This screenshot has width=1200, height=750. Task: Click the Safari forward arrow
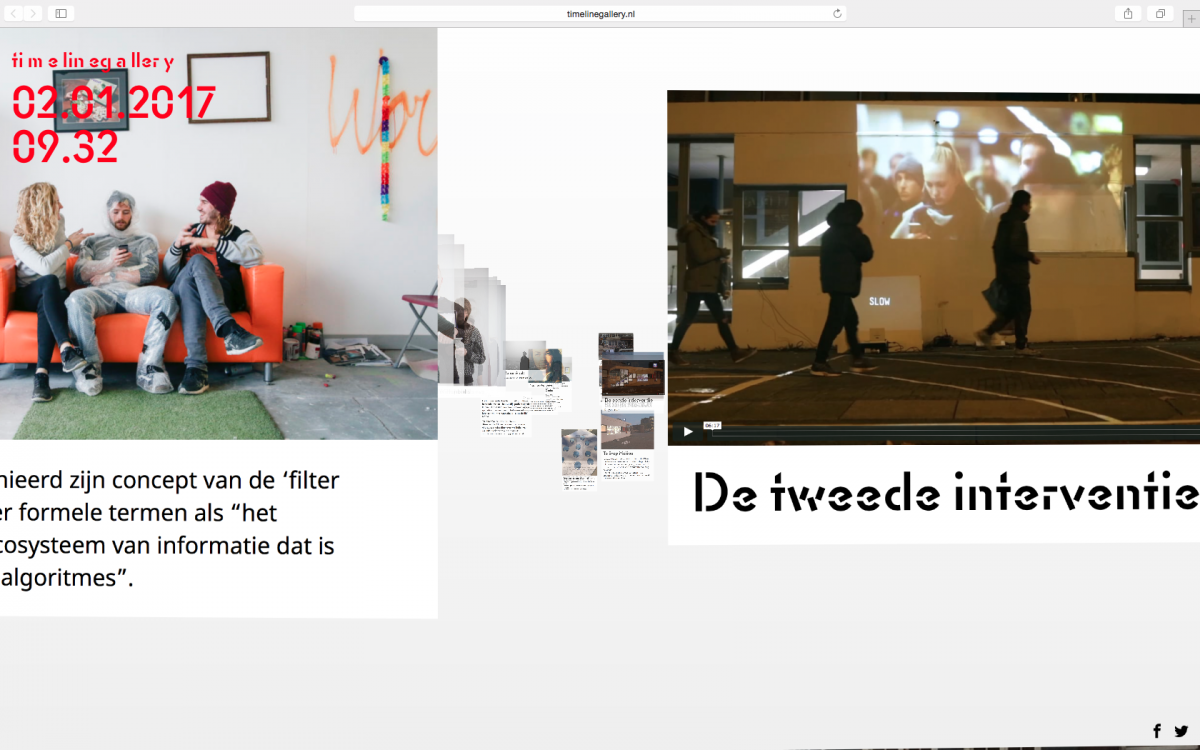point(34,13)
